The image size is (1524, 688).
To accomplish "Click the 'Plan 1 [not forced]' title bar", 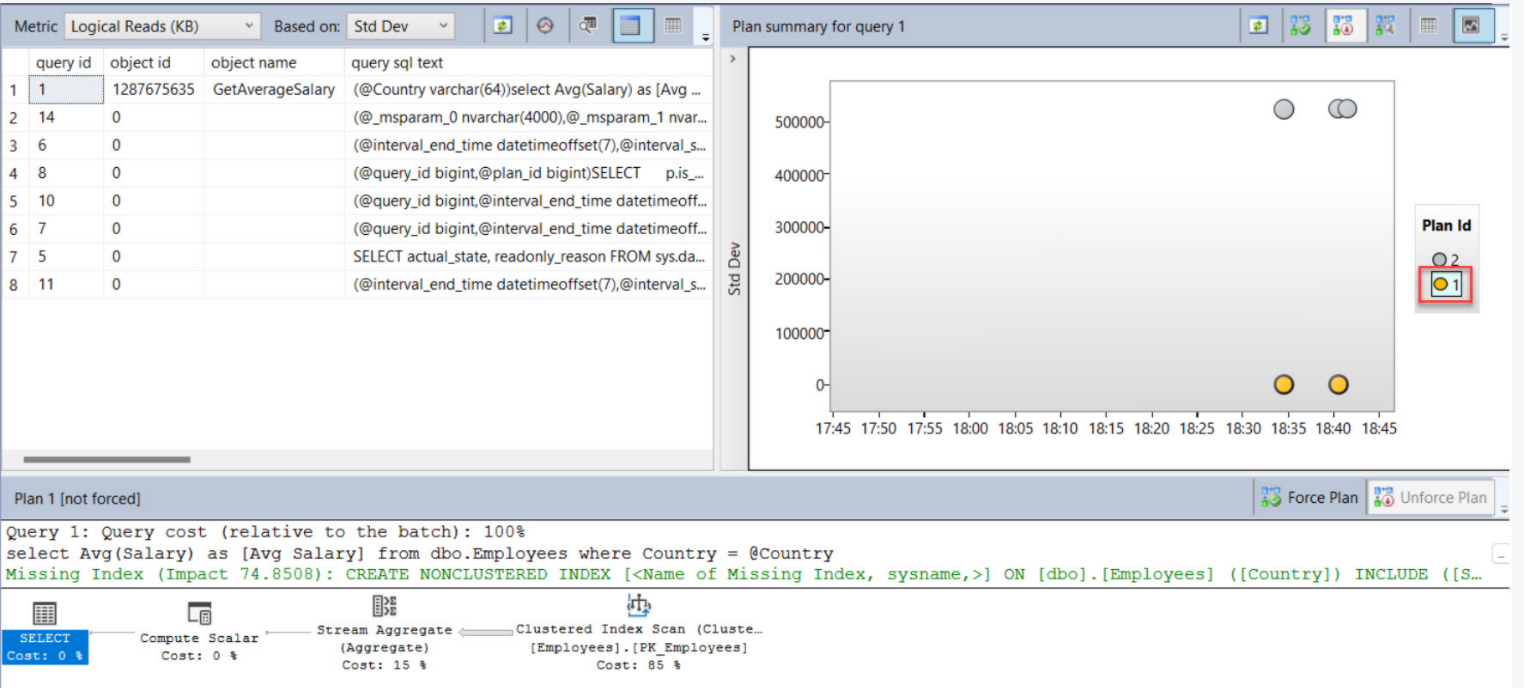I will pos(77,498).
